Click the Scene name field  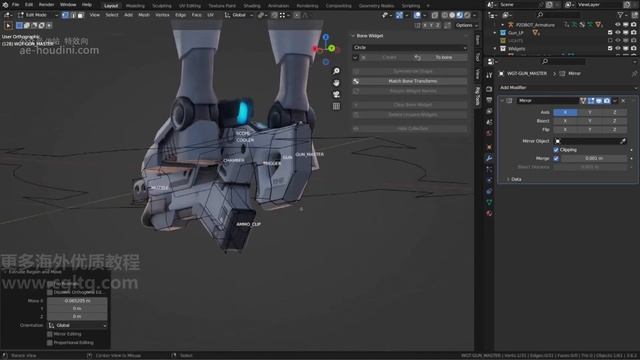coord(519,5)
